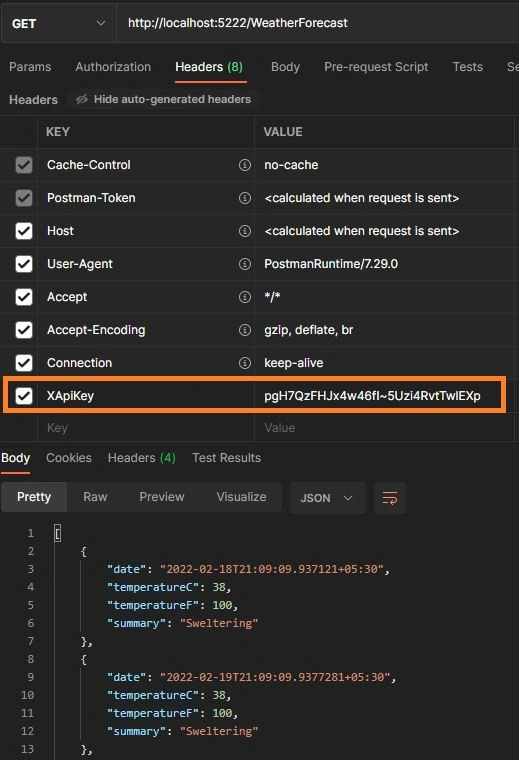Viewport: 519px width, 760px height.
Task: Click info icon for Accept-Encoding header
Action: tap(245, 330)
